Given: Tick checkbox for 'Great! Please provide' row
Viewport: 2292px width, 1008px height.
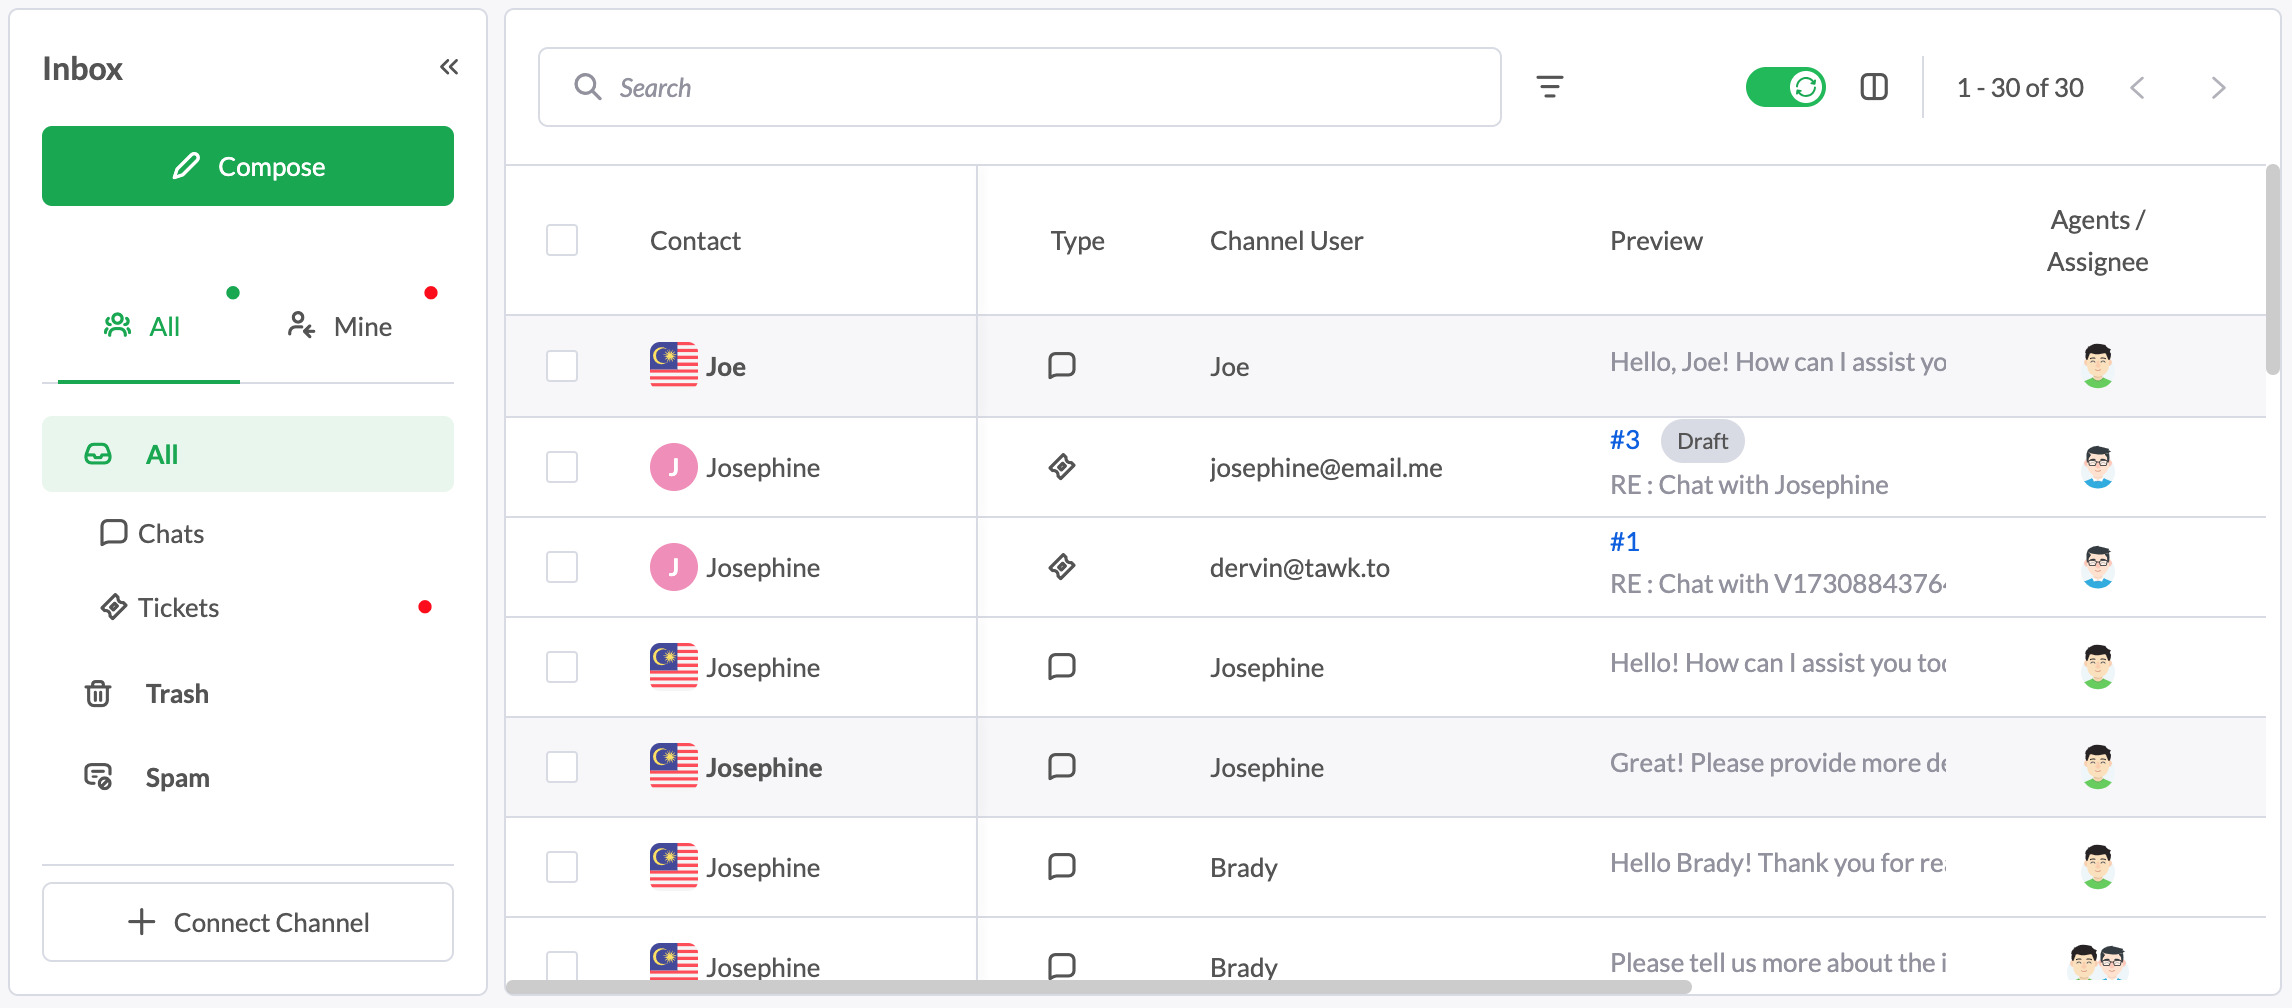Looking at the screenshot, I should coord(562,767).
